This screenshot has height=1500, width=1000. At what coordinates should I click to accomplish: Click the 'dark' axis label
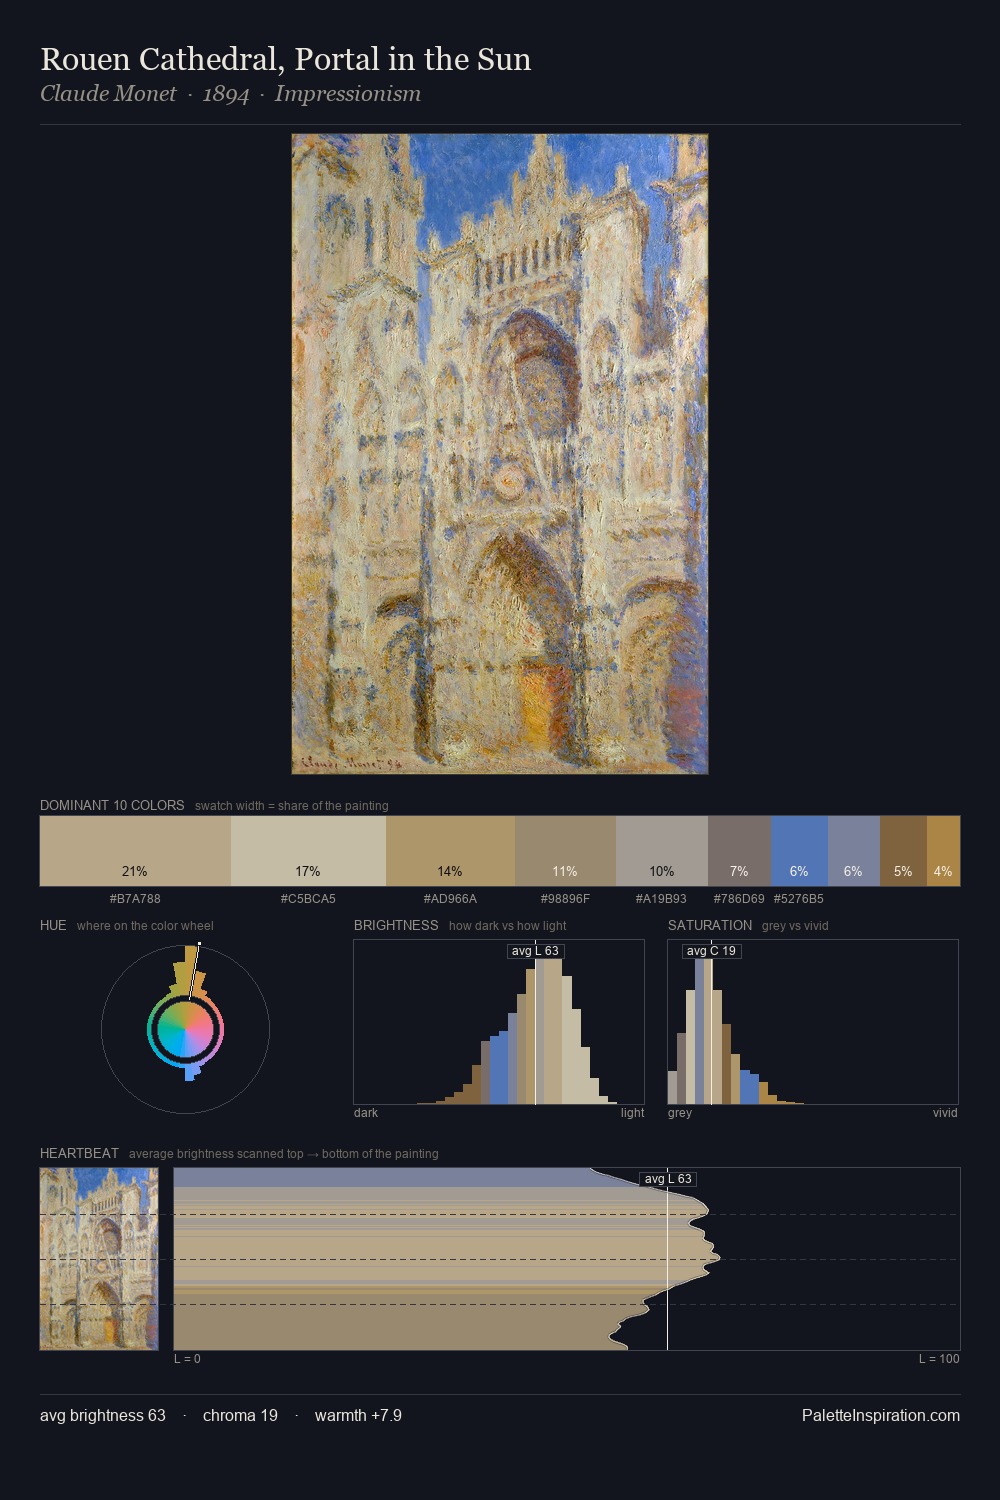click(x=366, y=1113)
